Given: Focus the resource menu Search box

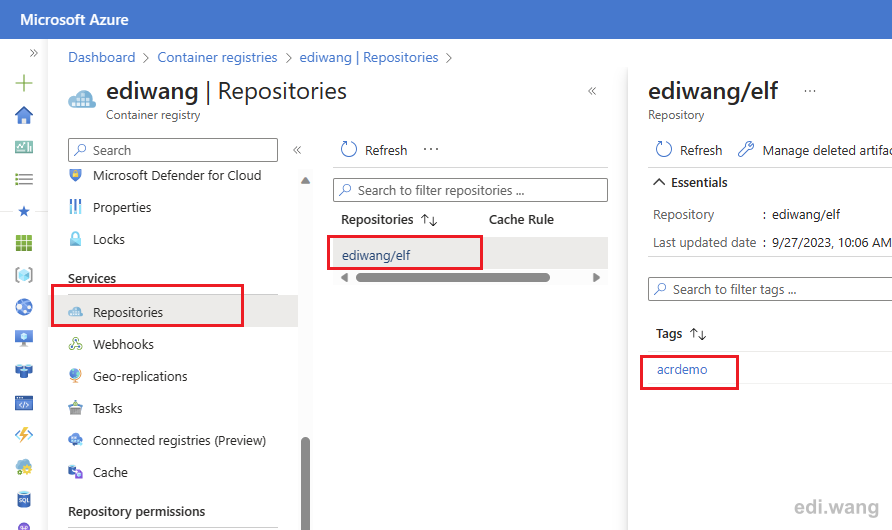Looking at the screenshot, I should [173, 150].
